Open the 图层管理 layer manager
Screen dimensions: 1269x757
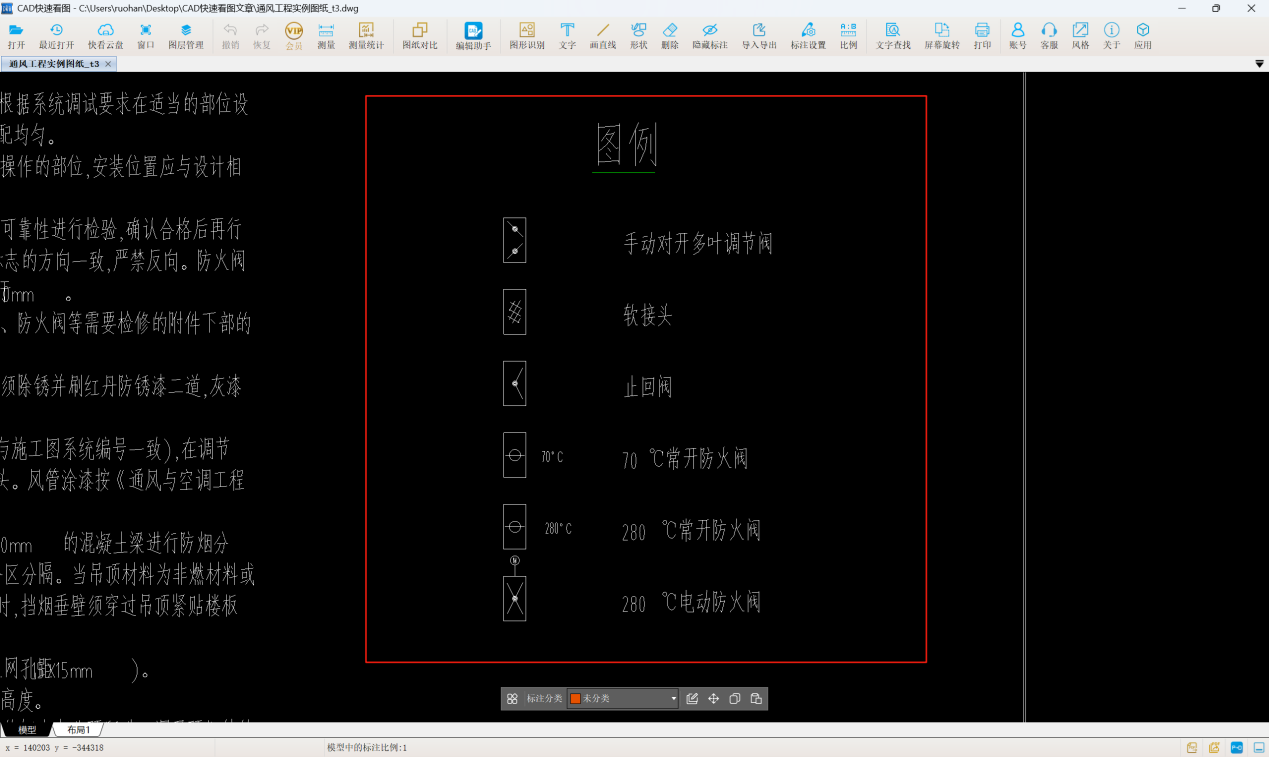coord(185,36)
